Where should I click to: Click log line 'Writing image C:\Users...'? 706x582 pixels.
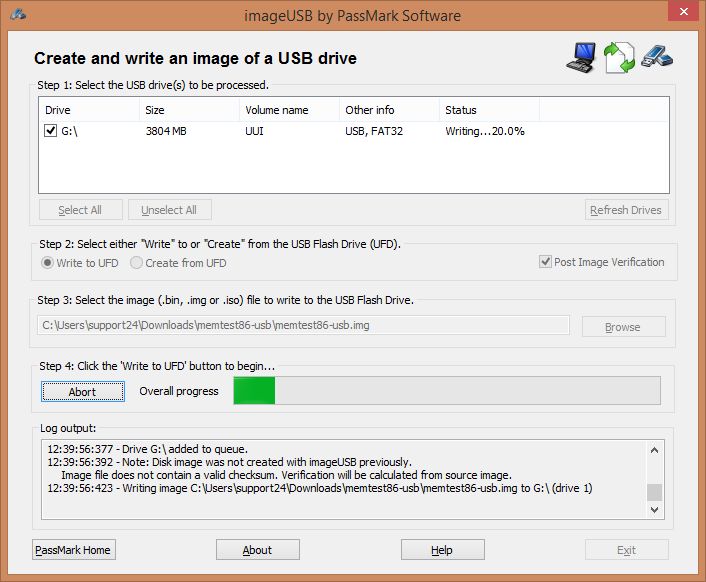320,488
